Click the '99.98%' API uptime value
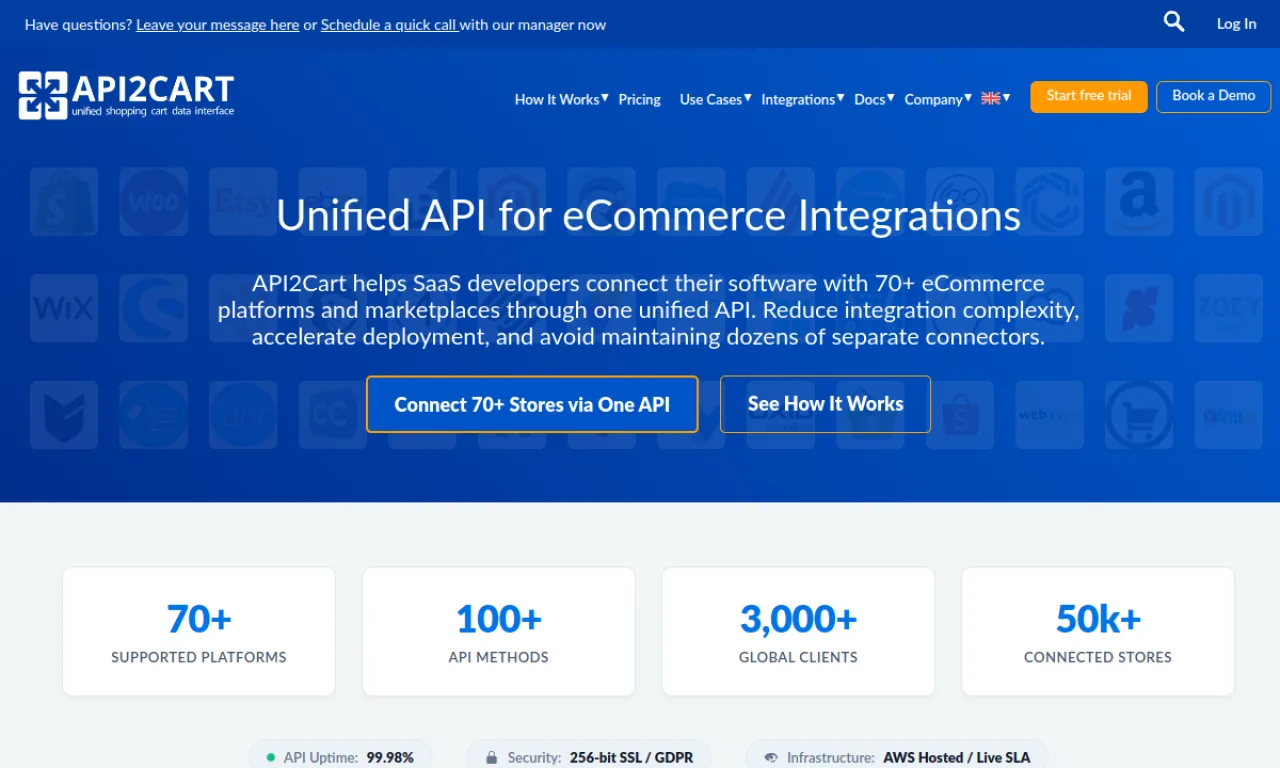 390,758
